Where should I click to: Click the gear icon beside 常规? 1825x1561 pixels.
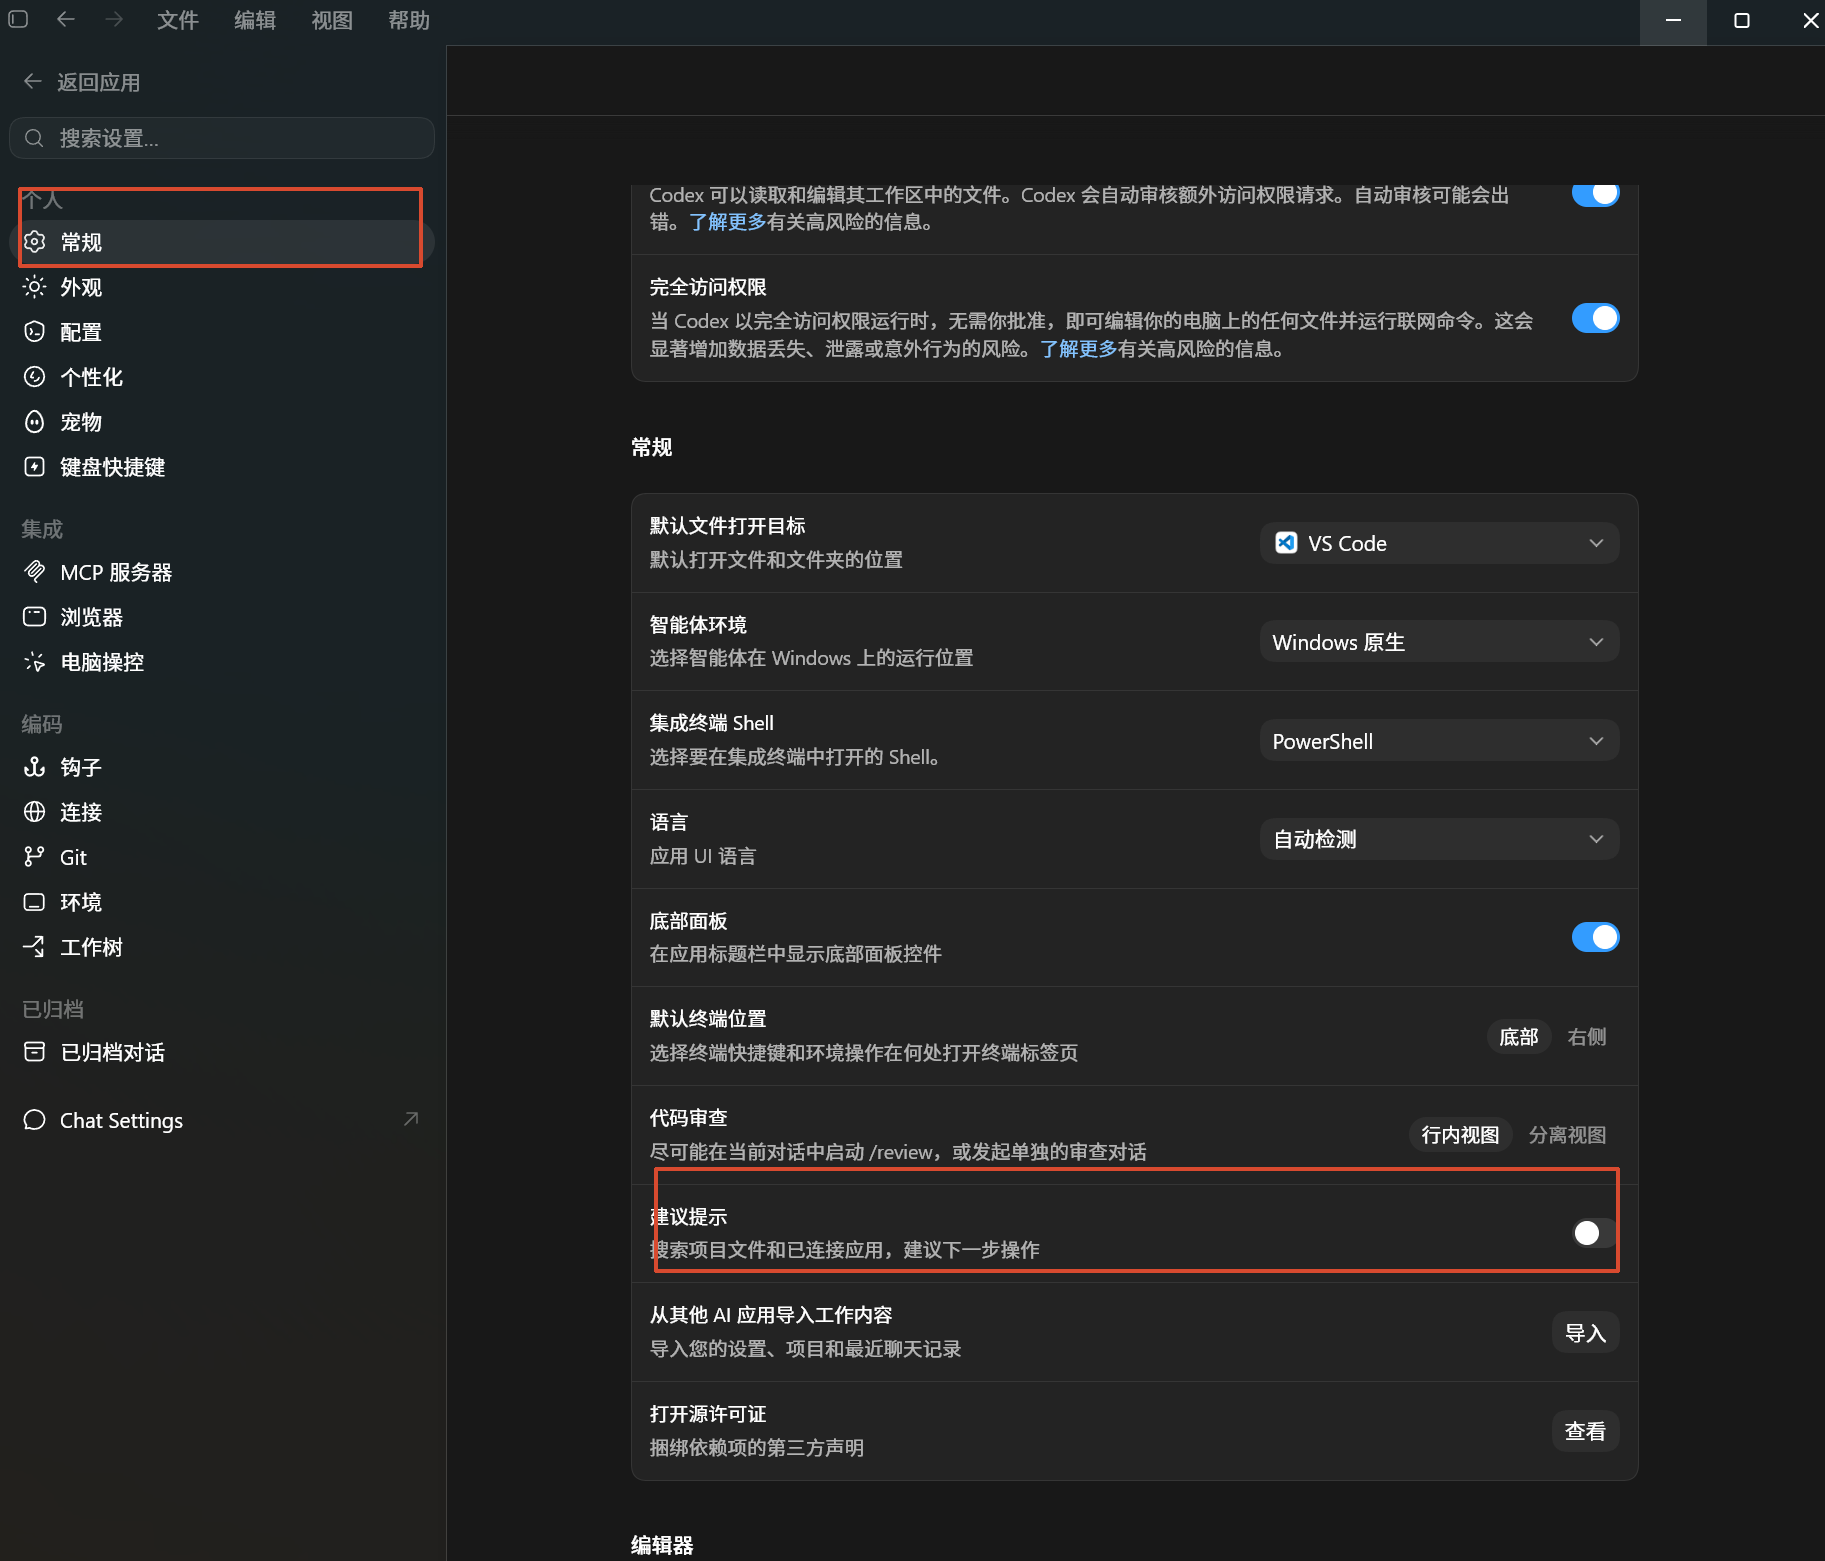(x=34, y=242)
